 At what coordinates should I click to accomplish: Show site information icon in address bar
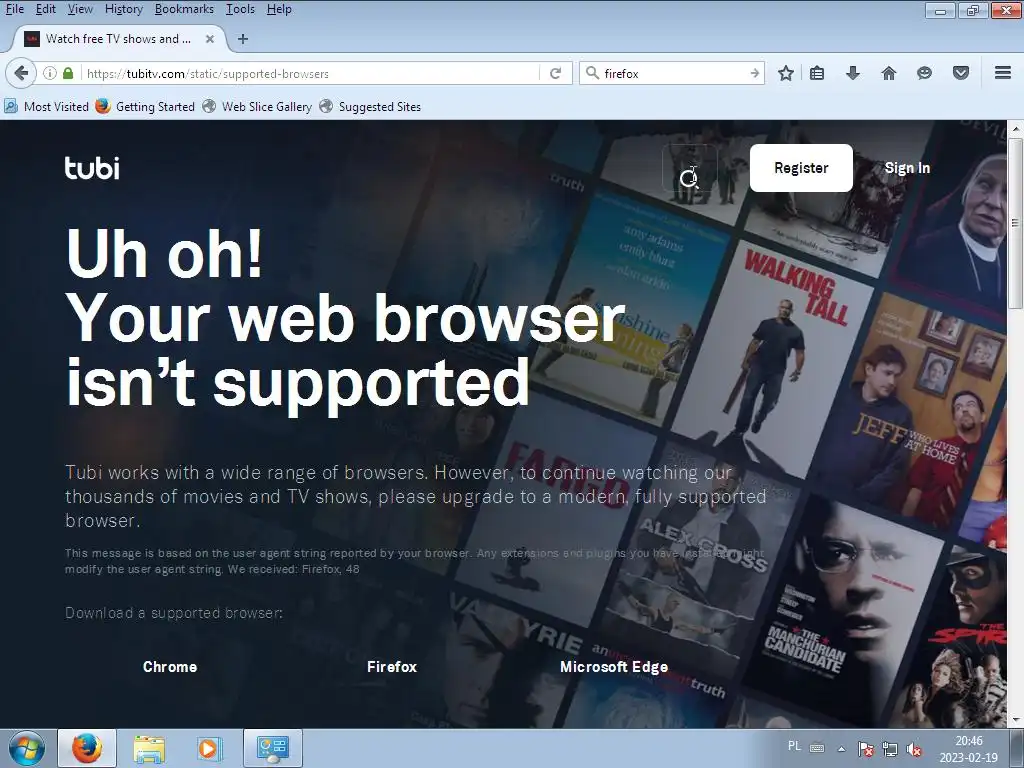pyautogui.click(x=50, y=73)
